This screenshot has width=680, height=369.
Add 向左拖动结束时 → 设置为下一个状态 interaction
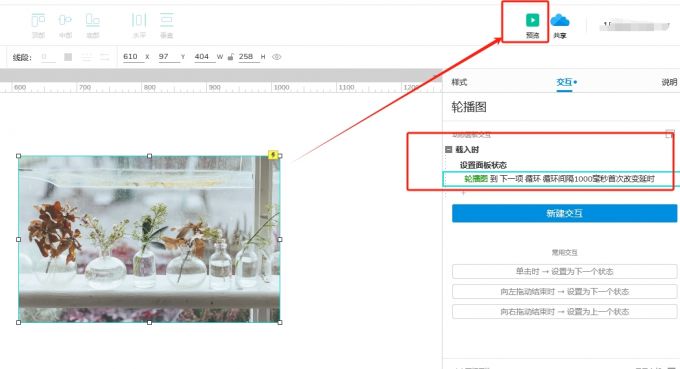564,291
